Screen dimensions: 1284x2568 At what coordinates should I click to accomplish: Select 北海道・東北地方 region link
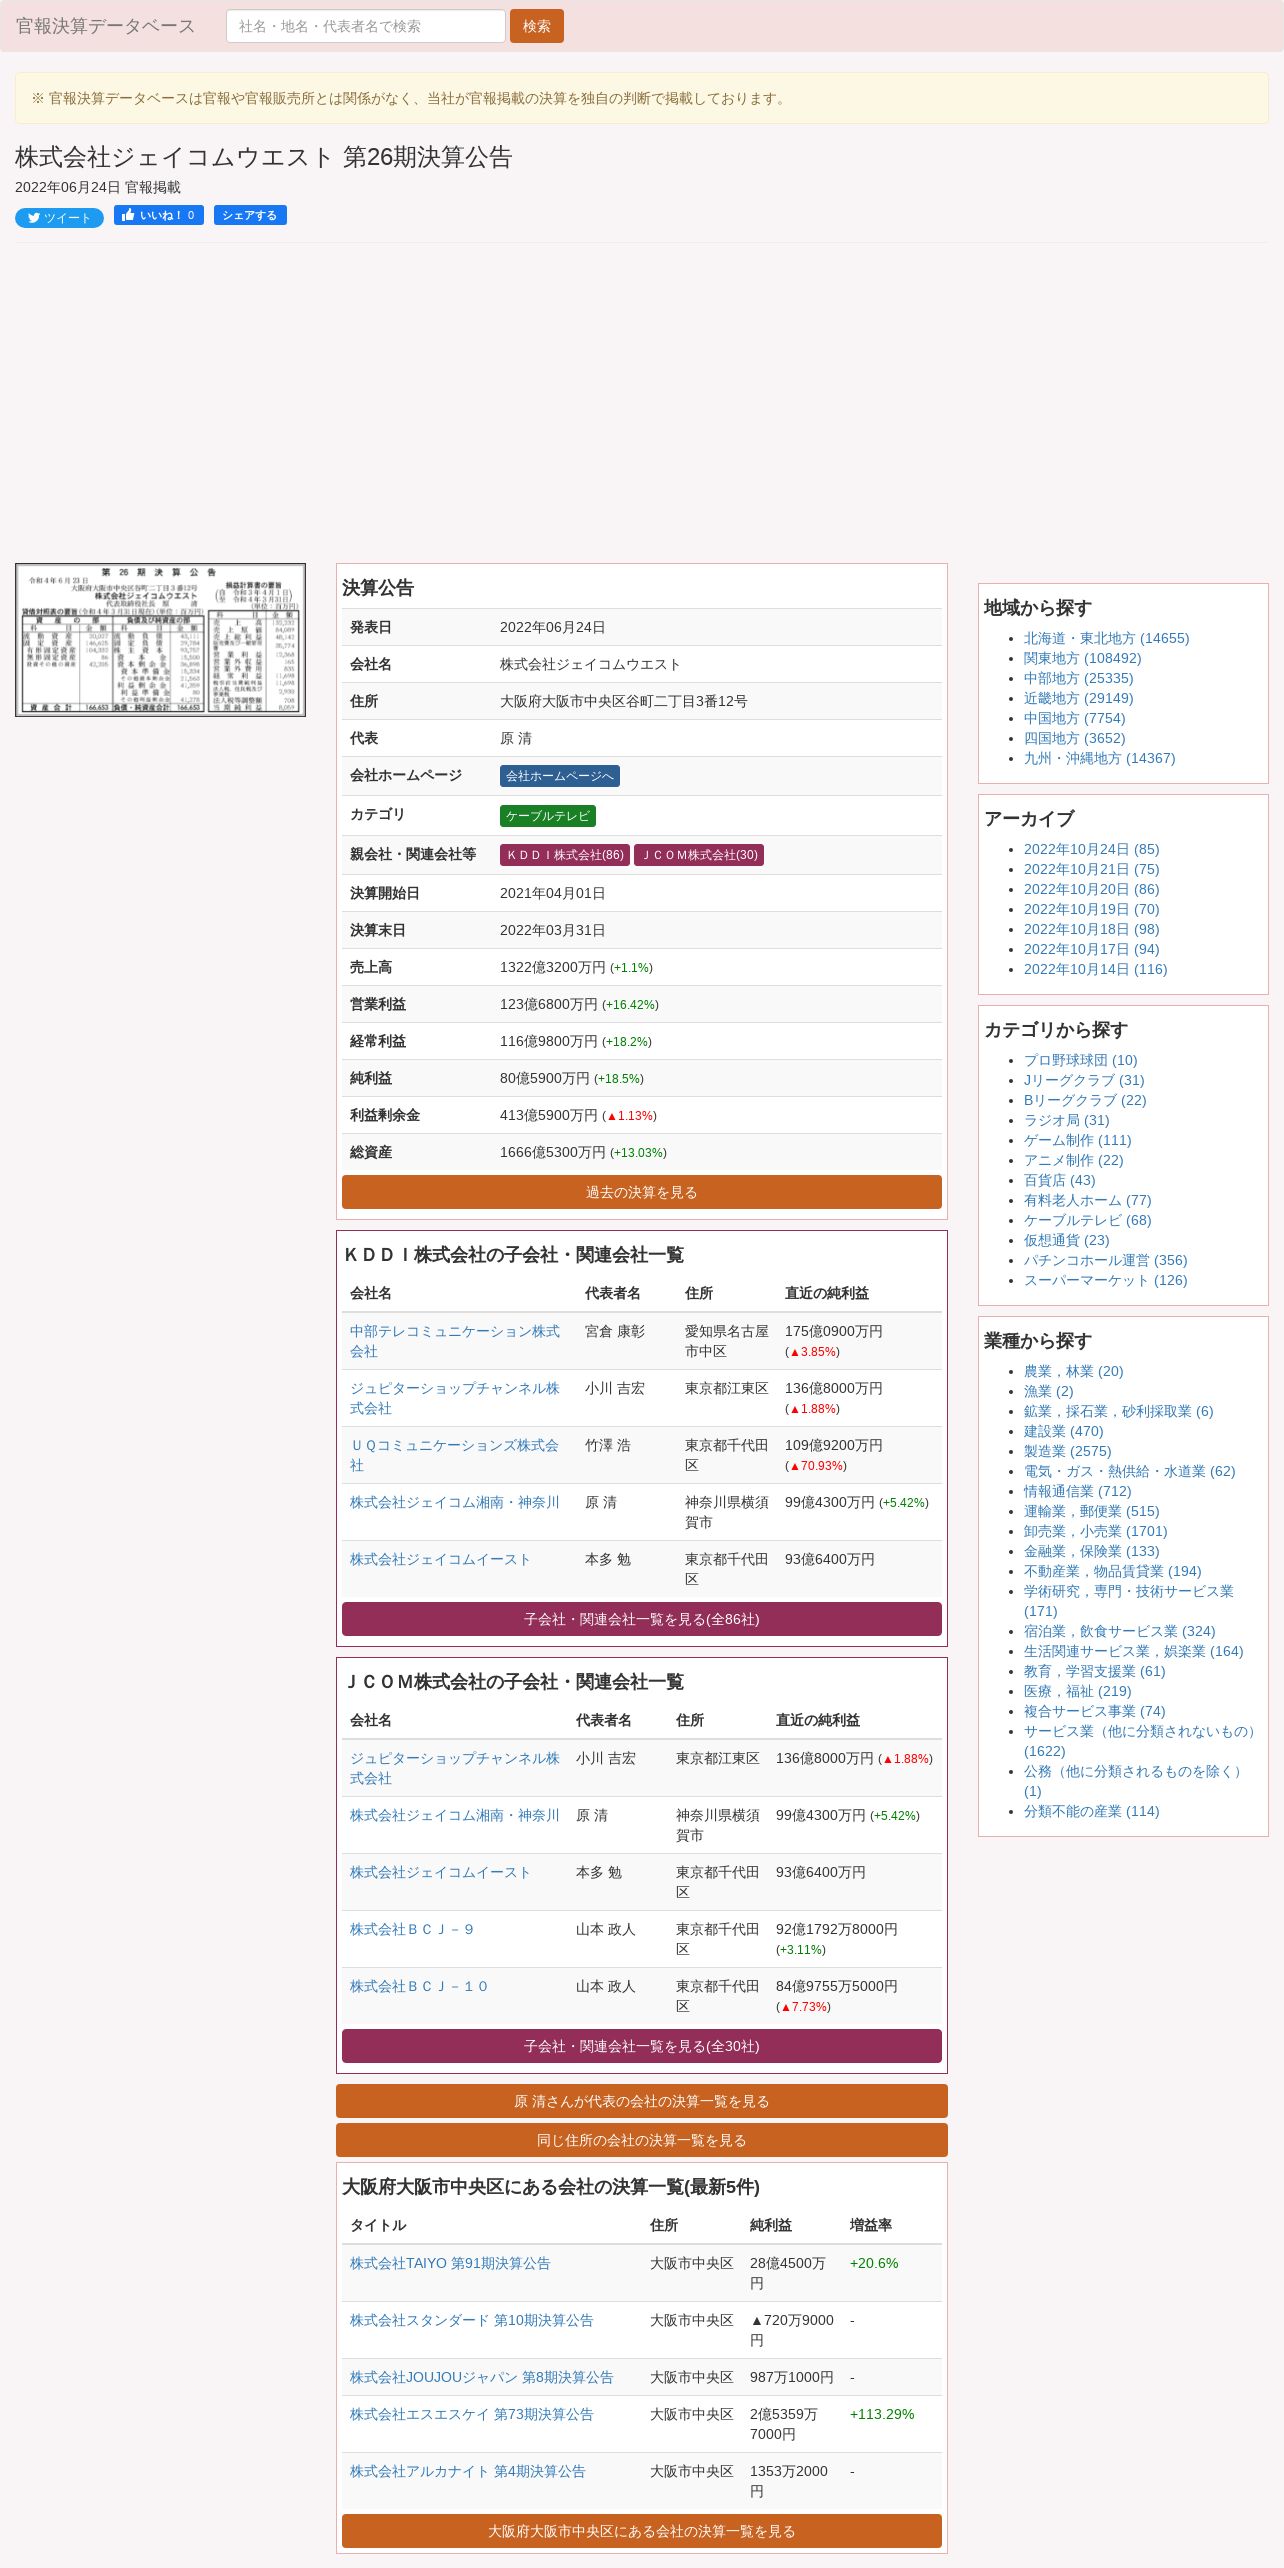[1106, 638]
